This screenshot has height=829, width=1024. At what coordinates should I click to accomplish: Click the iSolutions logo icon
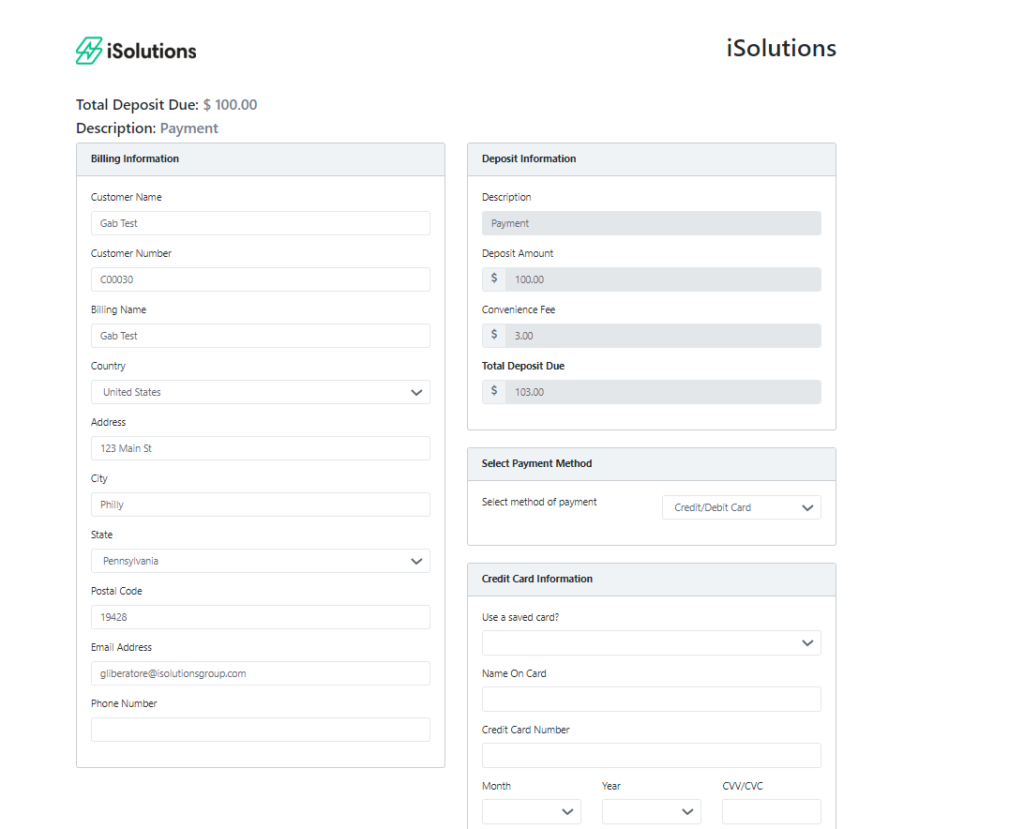(x=89, y=51)
